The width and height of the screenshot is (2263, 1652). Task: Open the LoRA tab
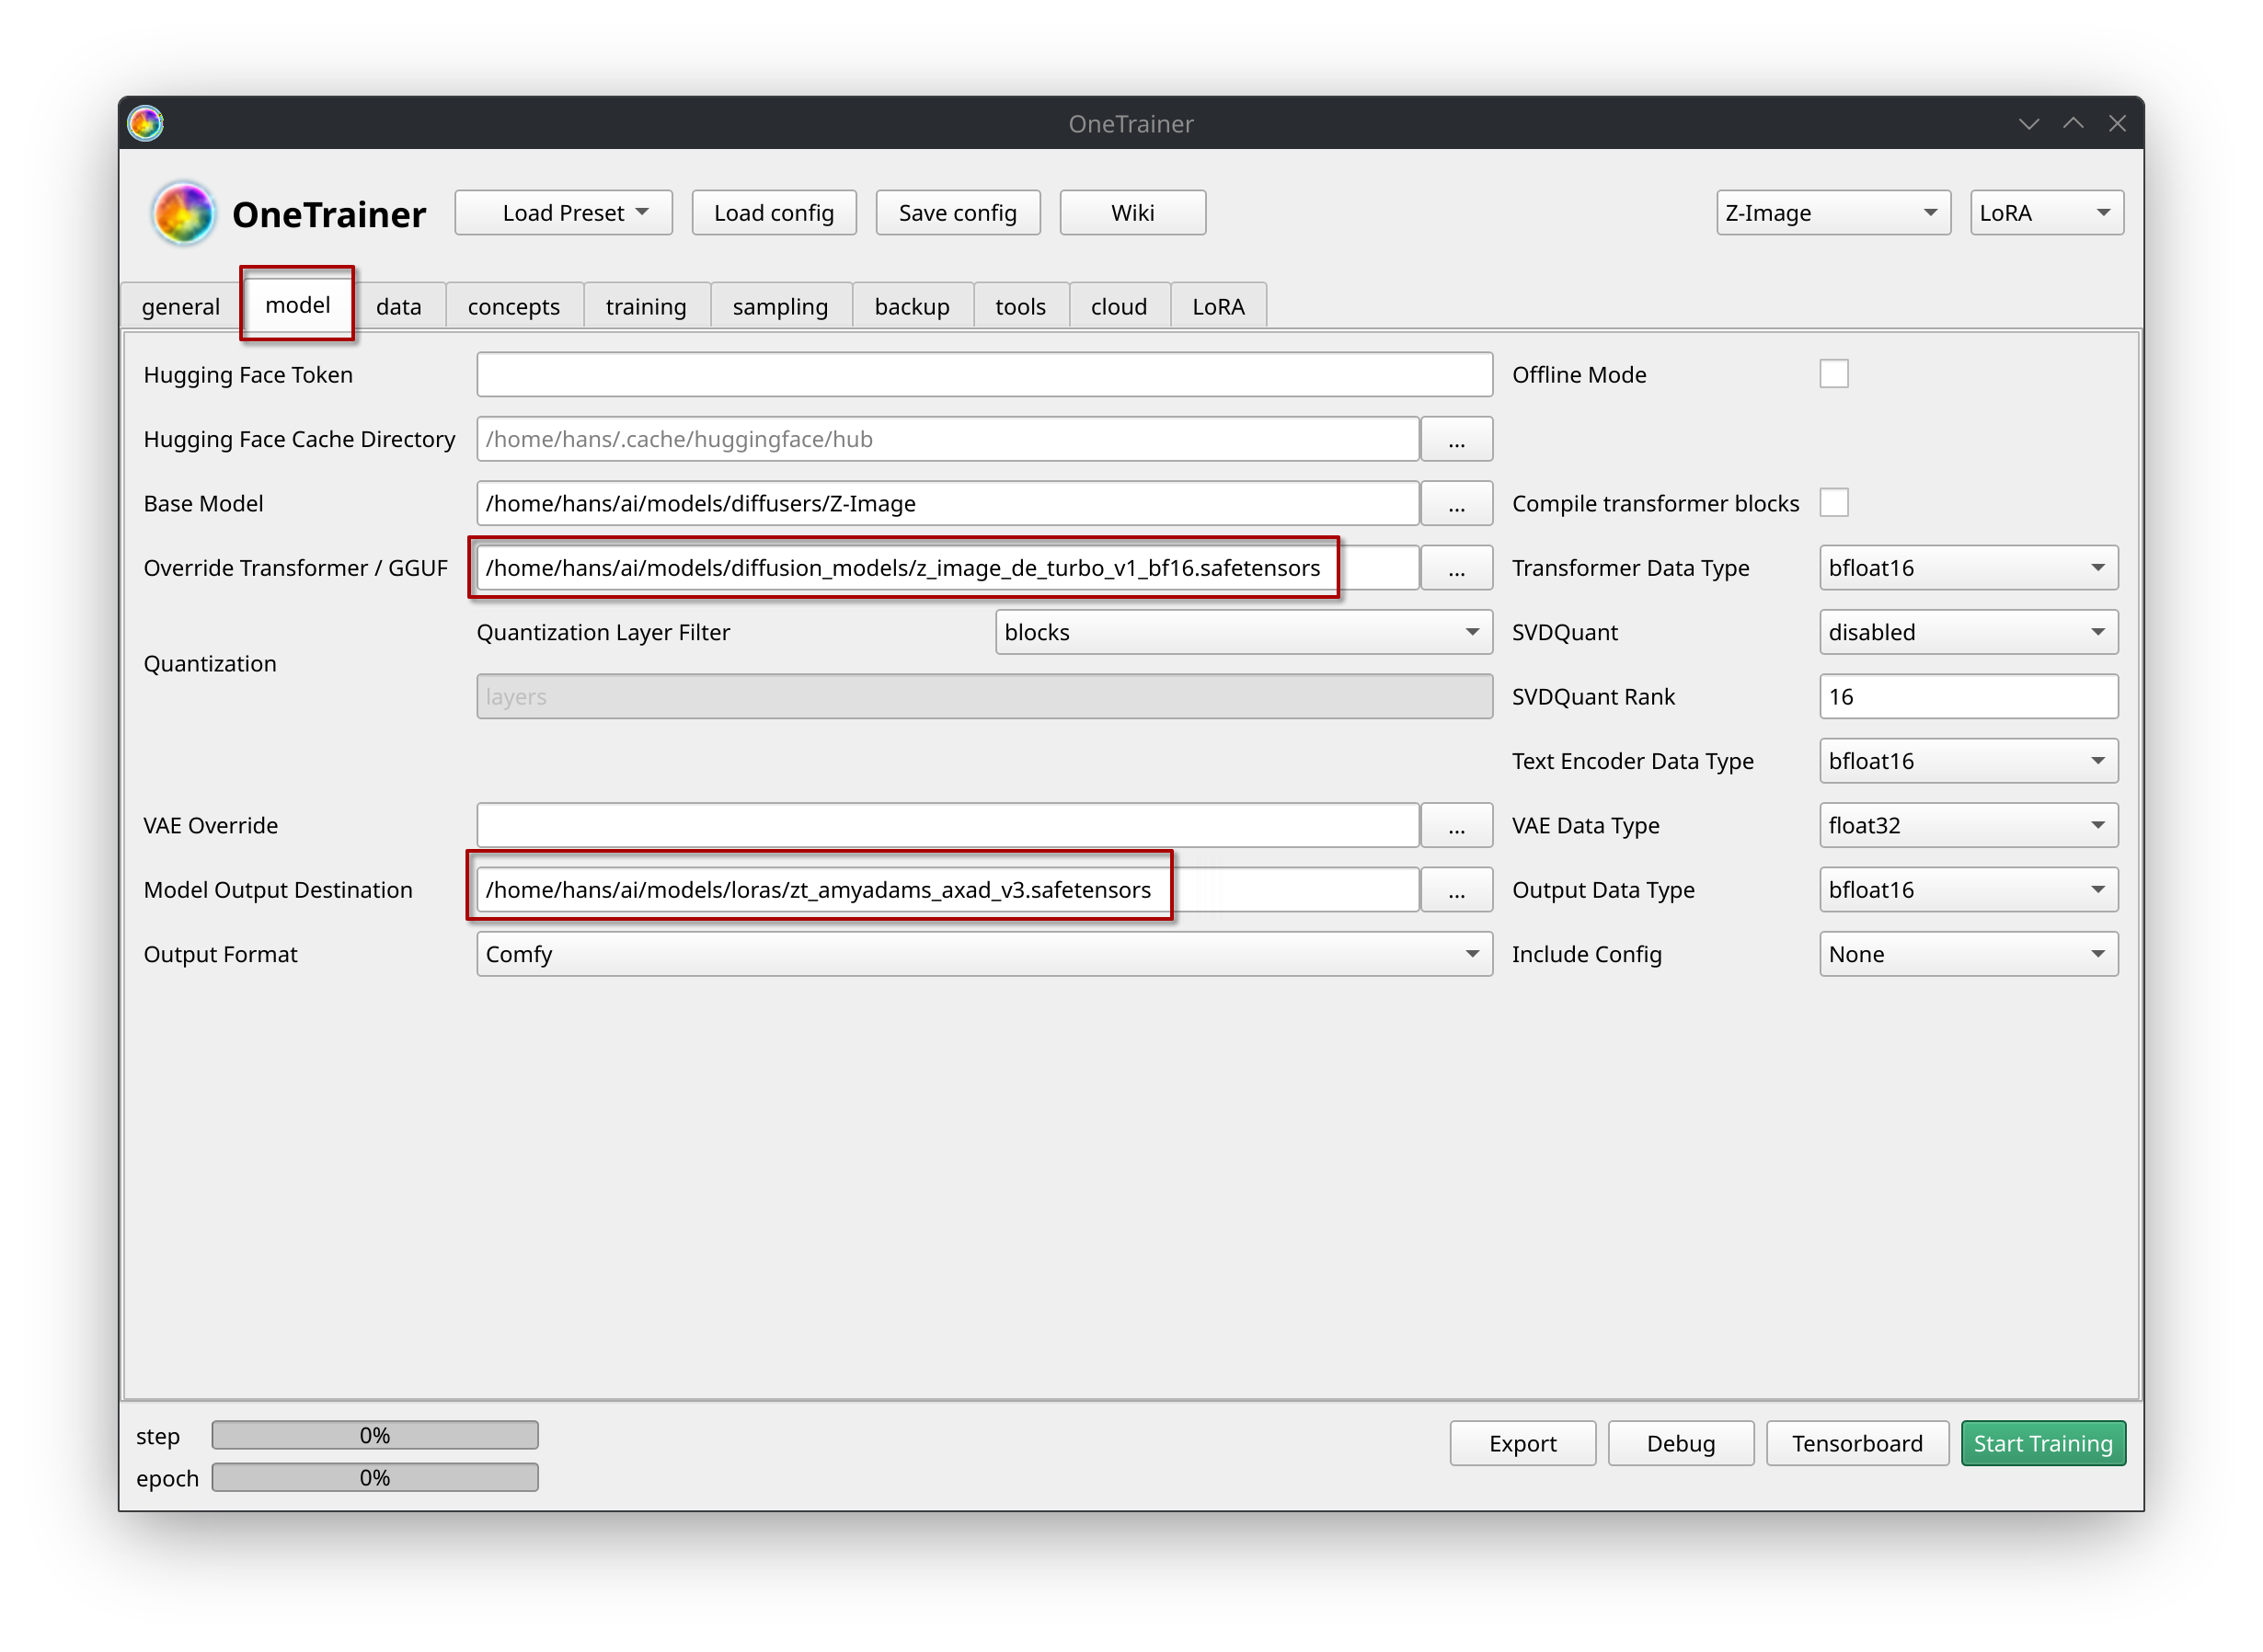coord(1218,306)
